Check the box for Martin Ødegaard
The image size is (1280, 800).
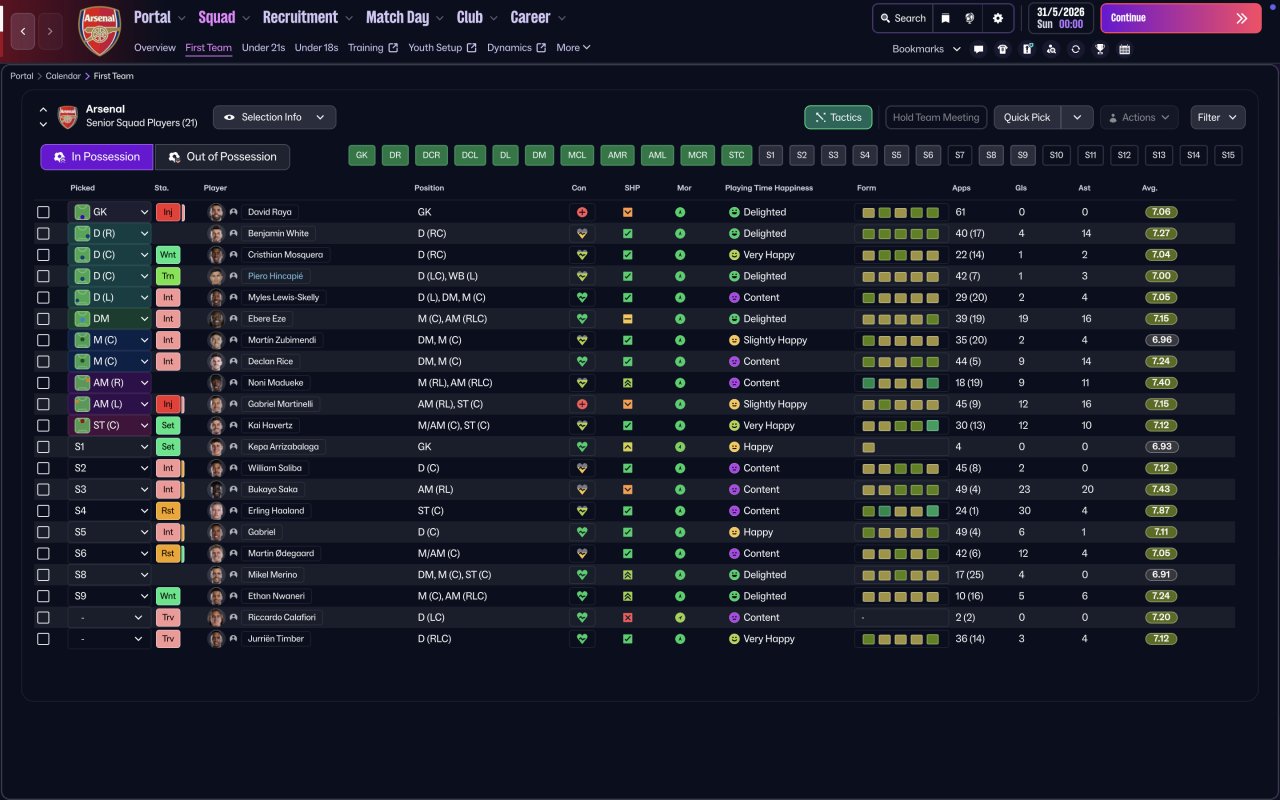[x=43, y=553]
